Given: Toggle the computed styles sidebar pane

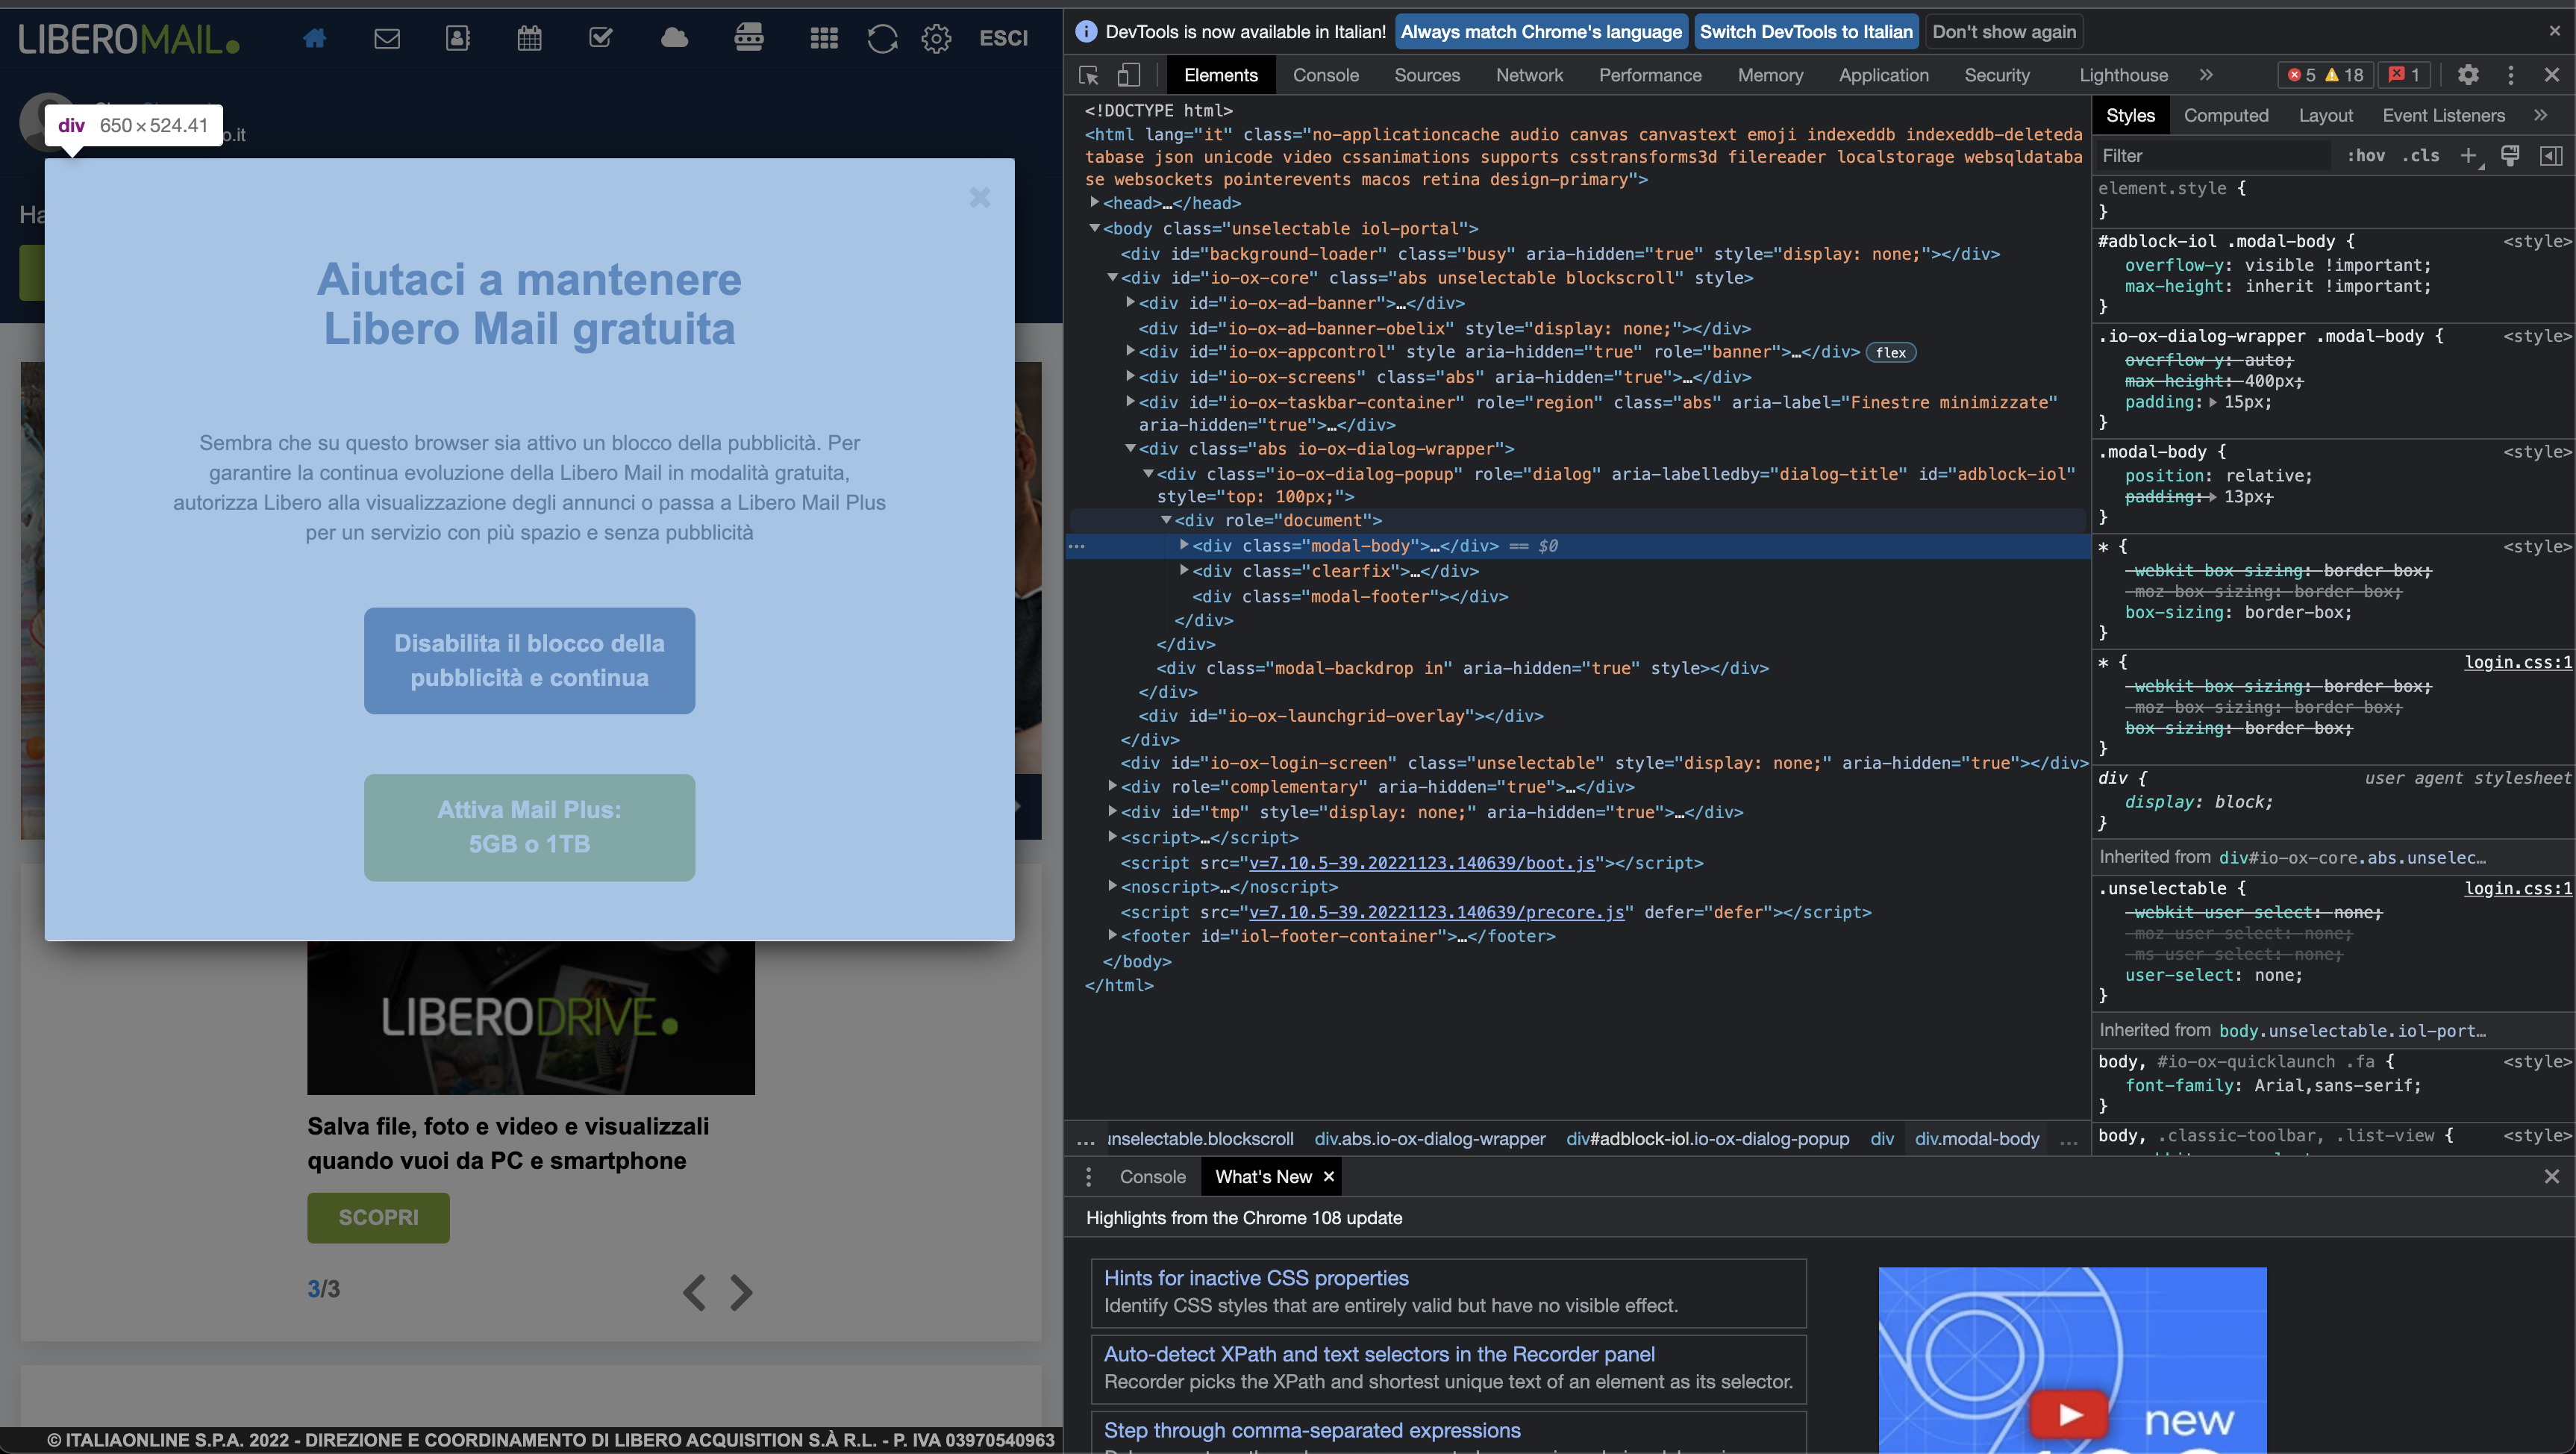Looking at the screenshot, I should tap(2552, 156).
